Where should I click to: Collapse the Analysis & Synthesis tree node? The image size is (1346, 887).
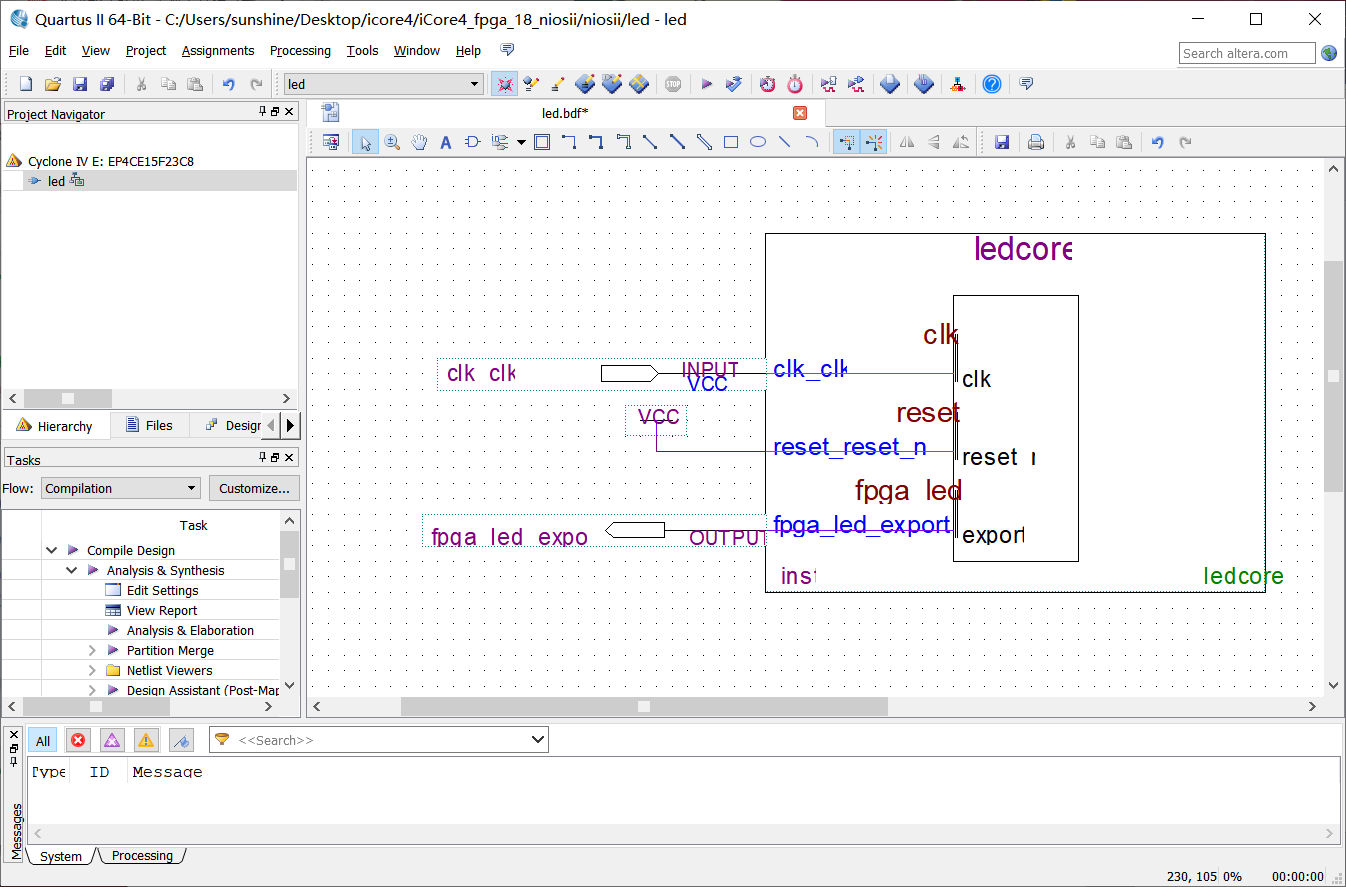(x=72, y=570)
